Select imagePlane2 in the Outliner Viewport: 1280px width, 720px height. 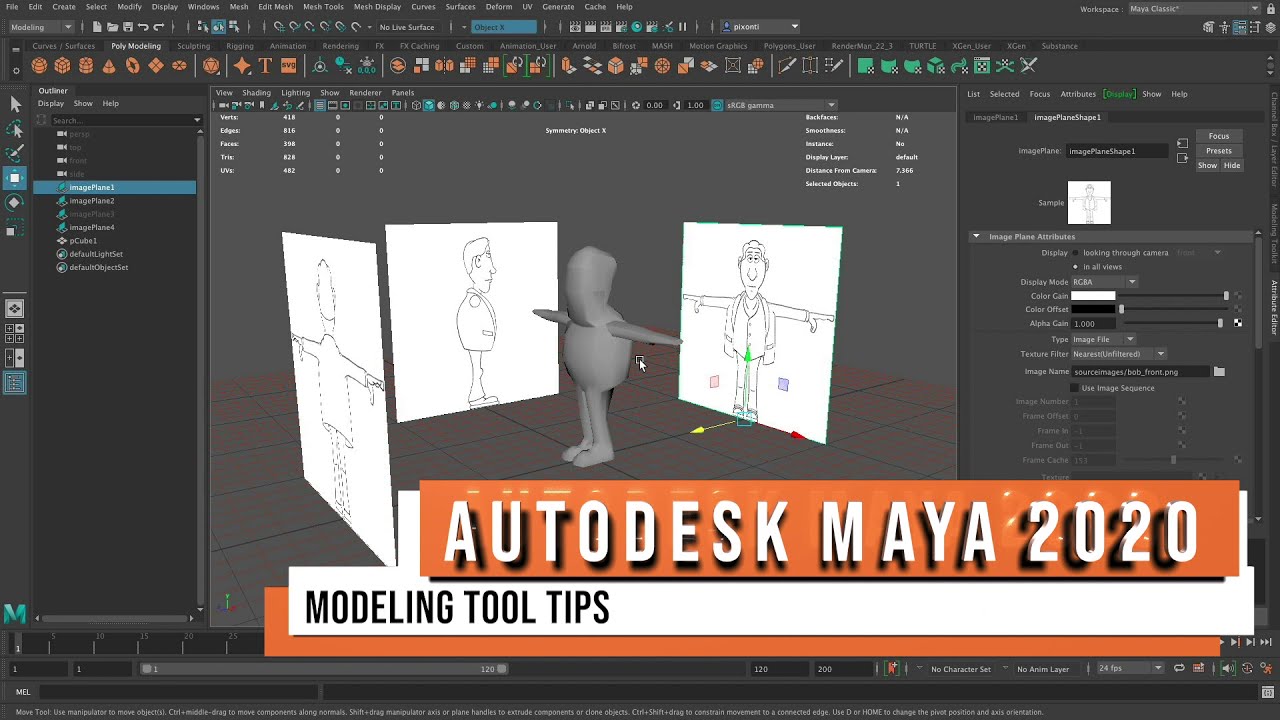point(92,201)
